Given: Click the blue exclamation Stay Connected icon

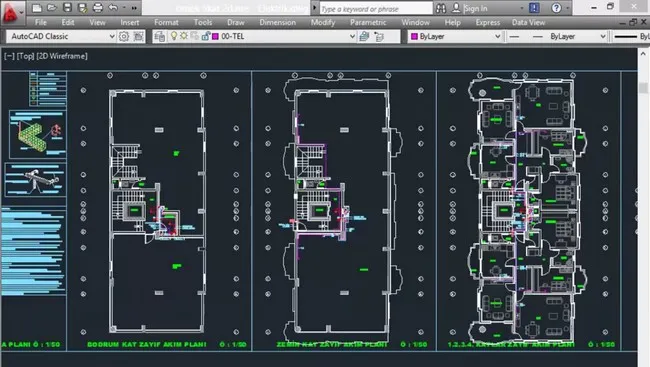Looking at the screenshot, I should click(x=534, y=8).
